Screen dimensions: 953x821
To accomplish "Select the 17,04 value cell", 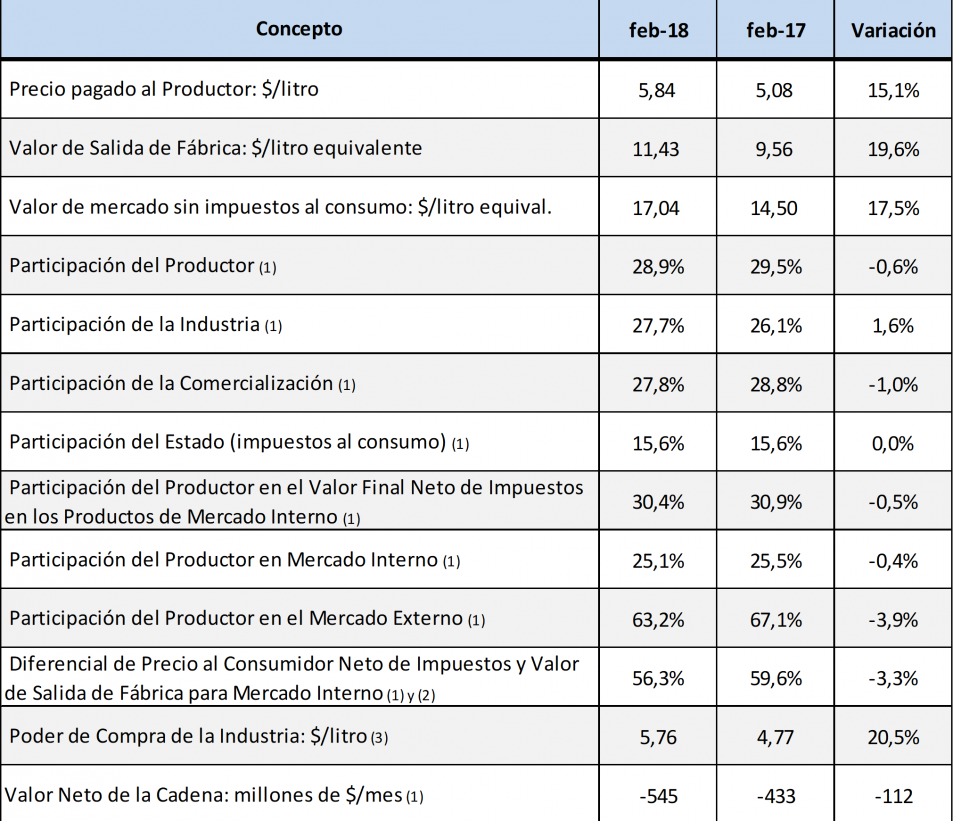I will point(658,207).
